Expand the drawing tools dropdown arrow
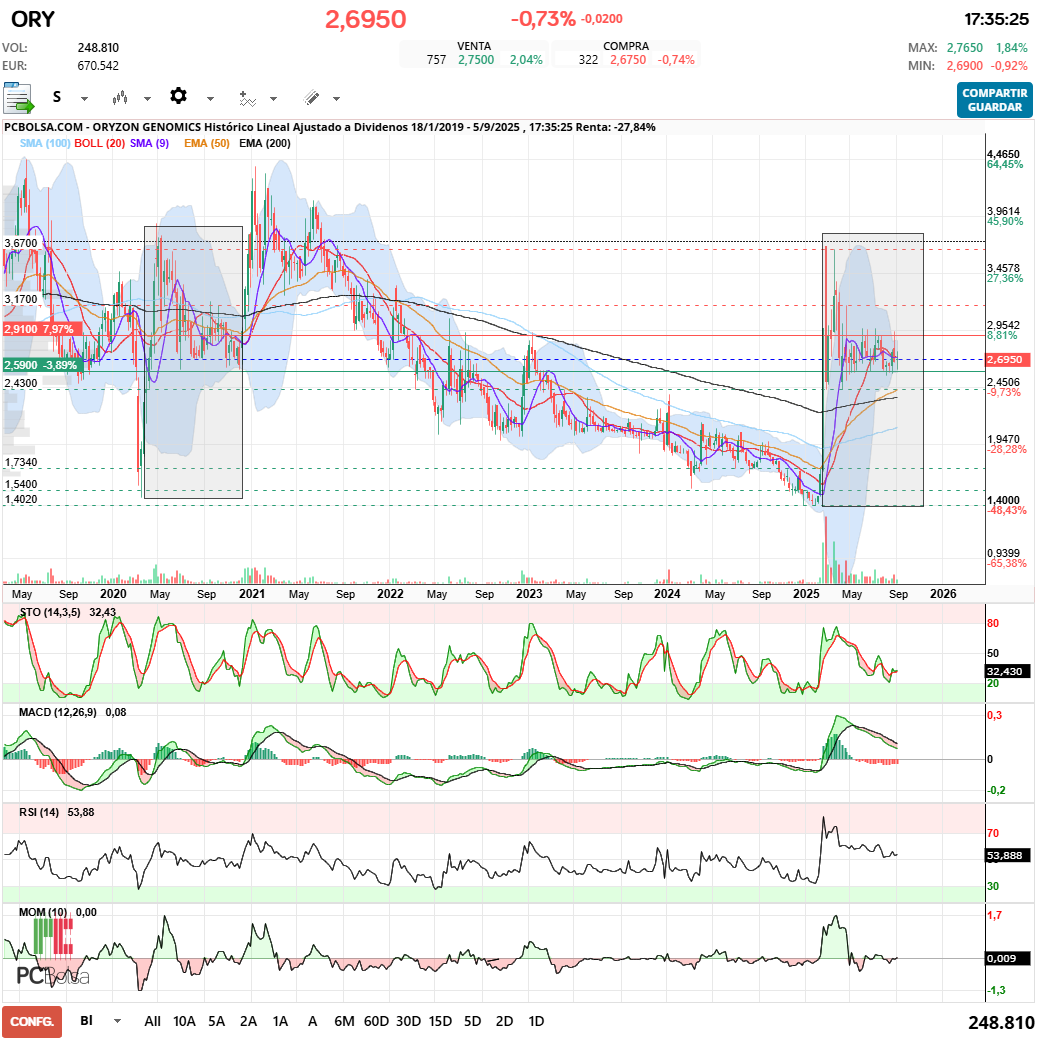1048x1043 pixels. [337, 99]
